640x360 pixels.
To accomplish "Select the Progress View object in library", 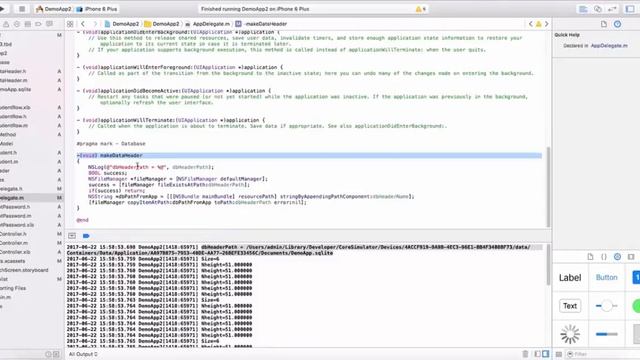I will tap(607, 334).
